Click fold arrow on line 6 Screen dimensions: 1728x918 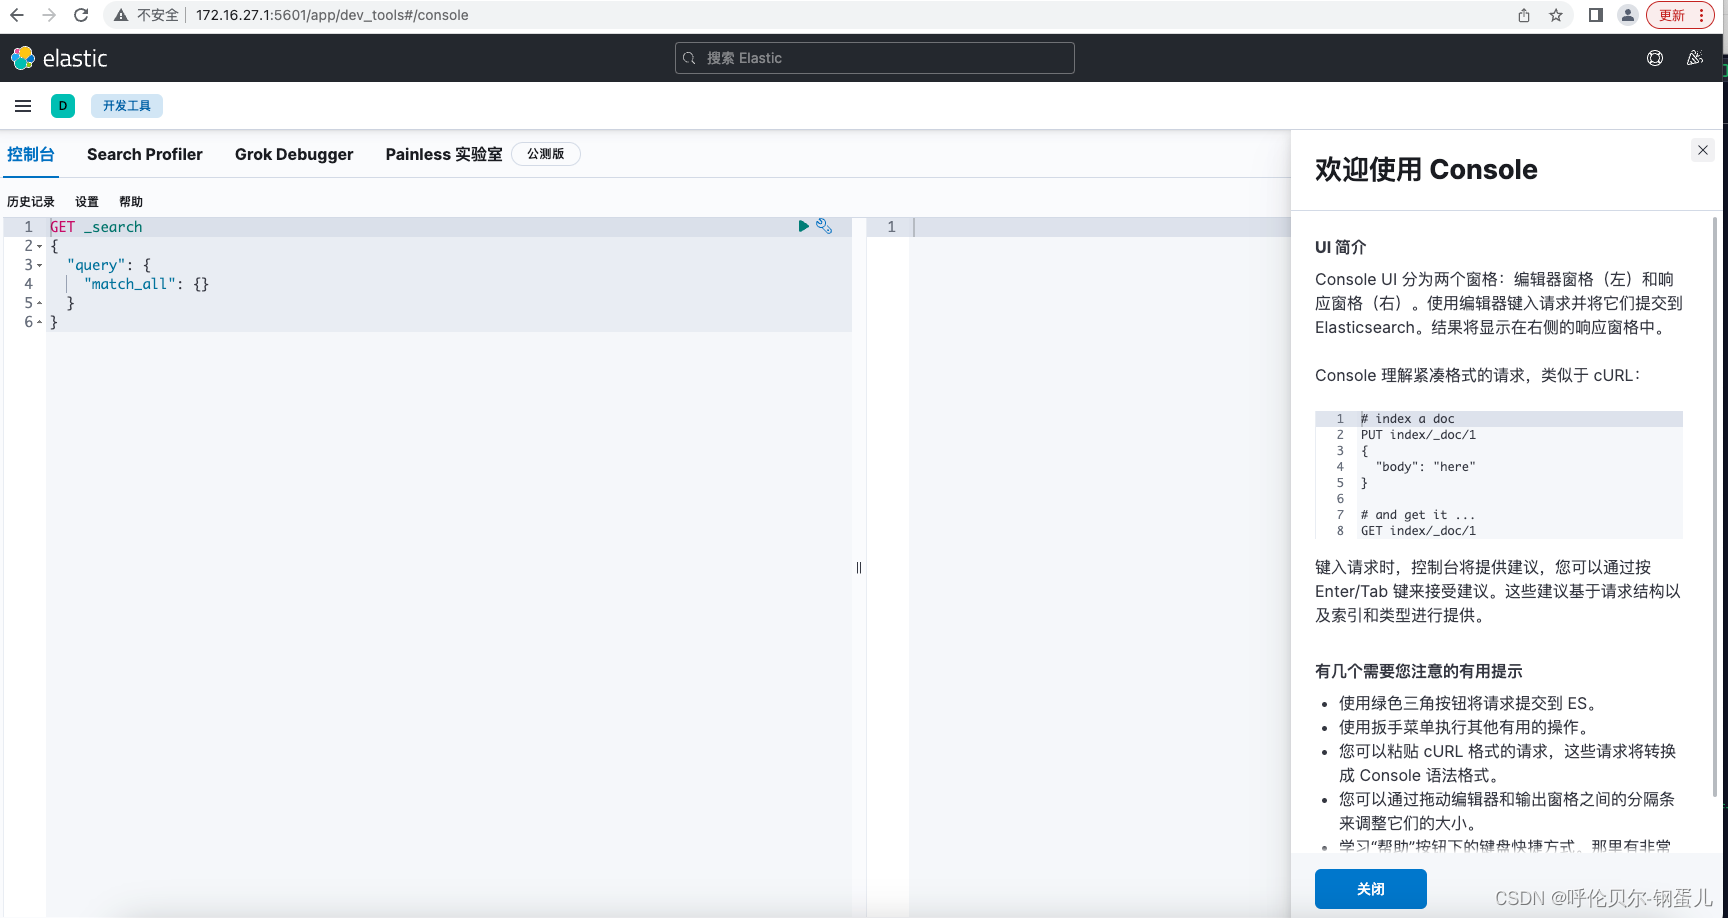(39, 322)
